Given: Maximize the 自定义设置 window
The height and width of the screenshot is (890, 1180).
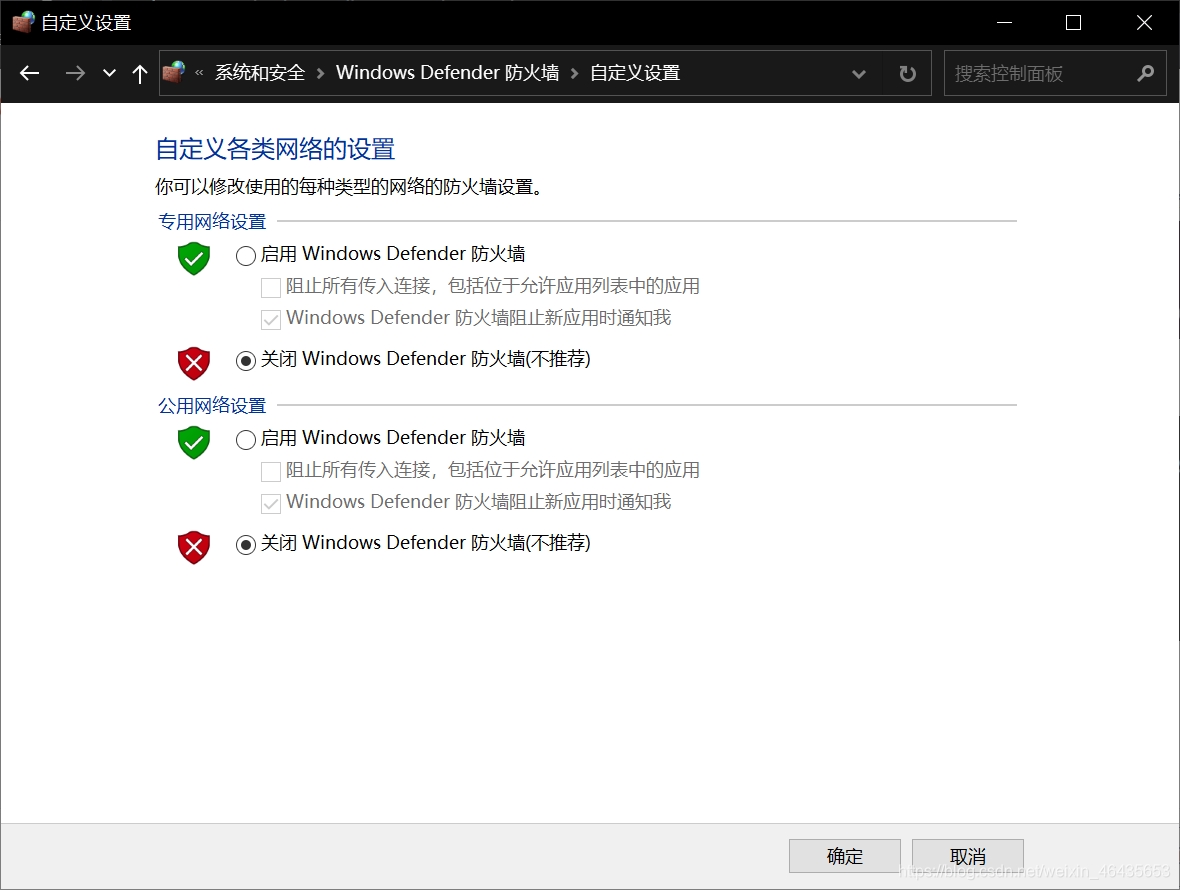Looking at the screenshot, I should 1073,23.
